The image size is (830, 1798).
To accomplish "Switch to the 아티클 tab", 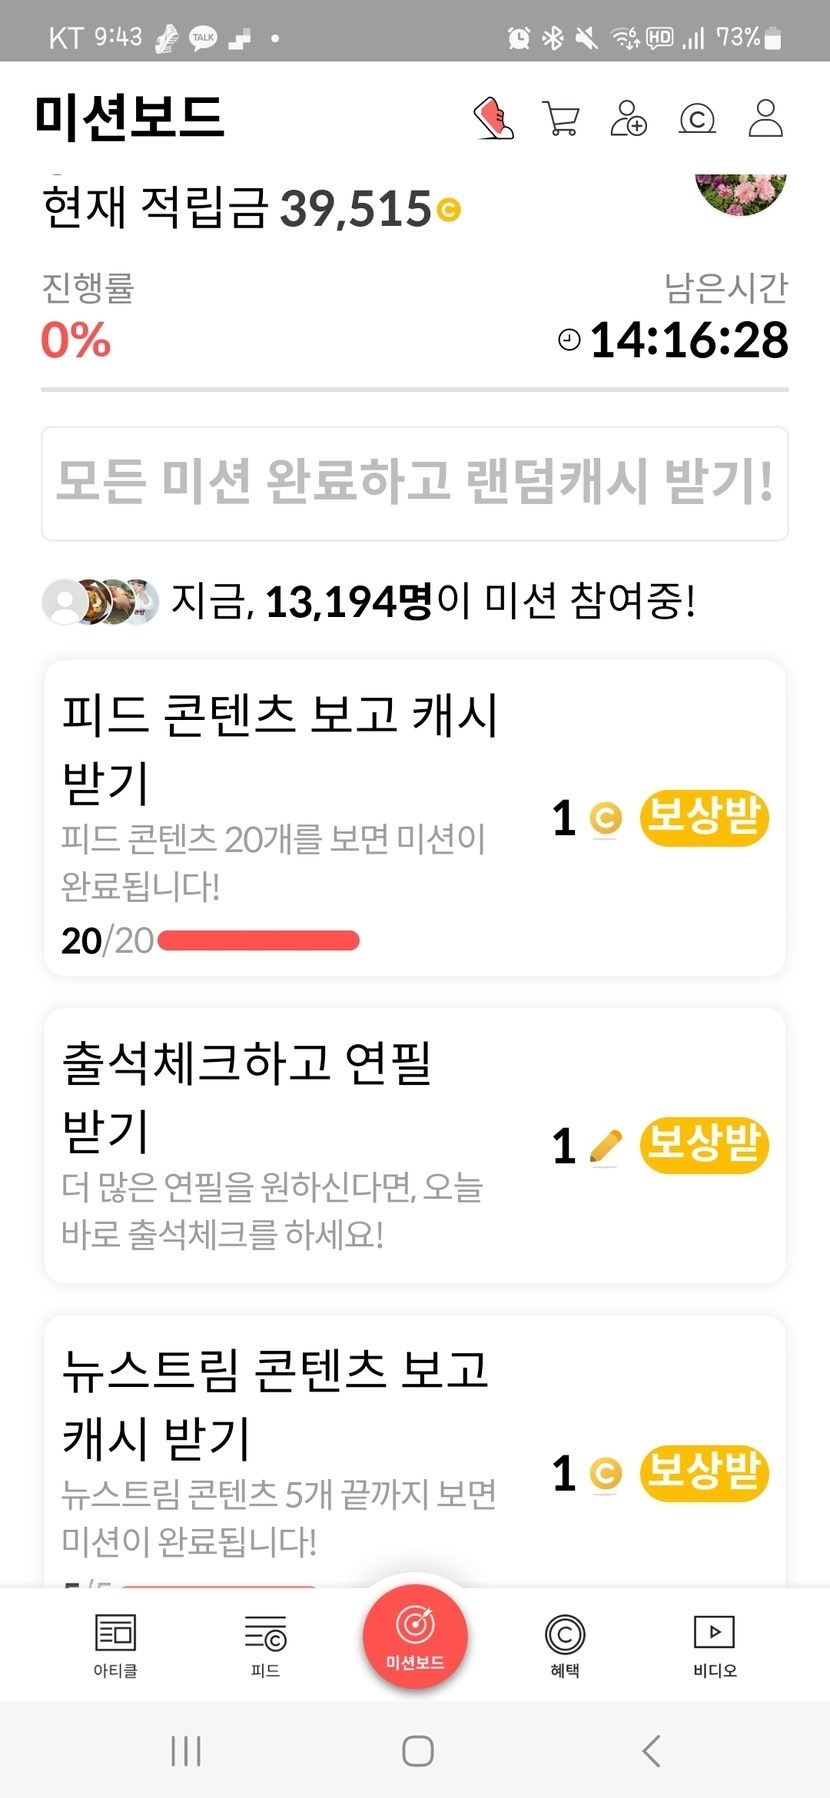I will (x=115, y=1644).
